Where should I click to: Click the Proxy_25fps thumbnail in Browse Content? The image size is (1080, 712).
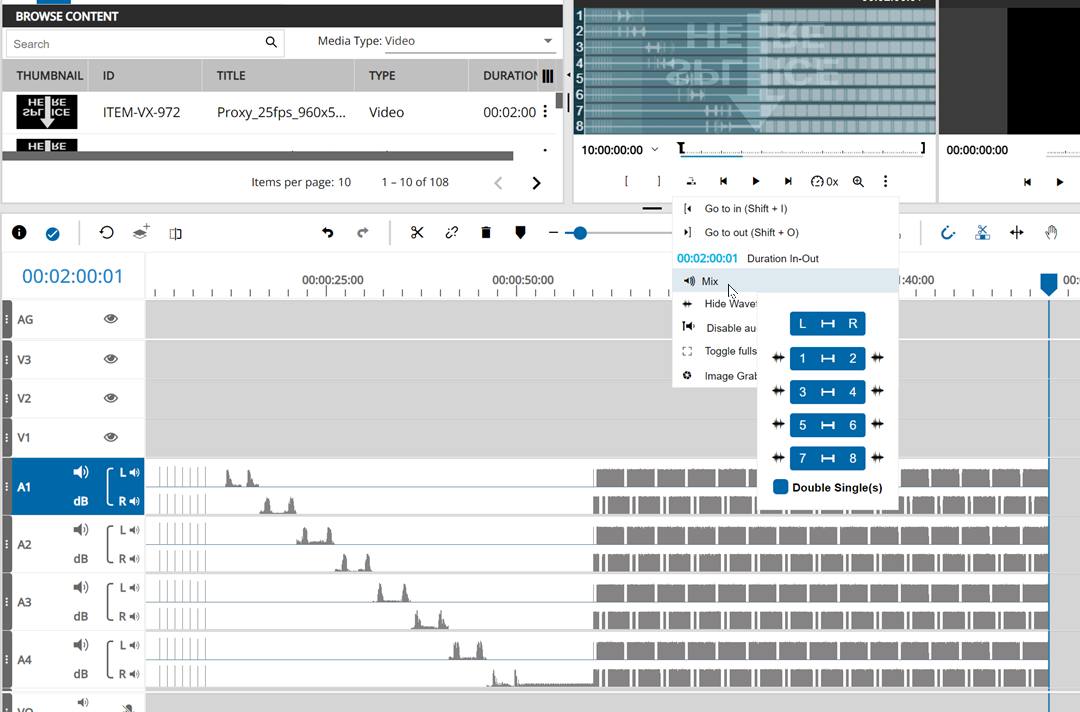point(48,112)
